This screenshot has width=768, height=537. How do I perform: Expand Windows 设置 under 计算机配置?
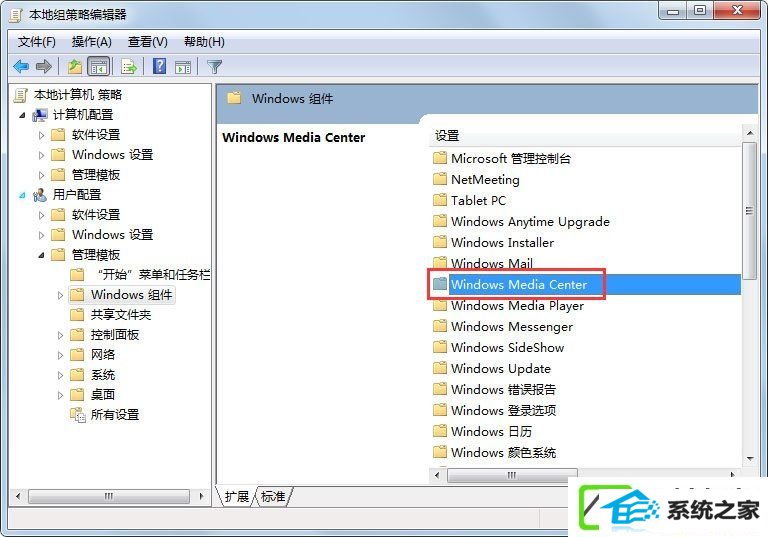[42, 155]
